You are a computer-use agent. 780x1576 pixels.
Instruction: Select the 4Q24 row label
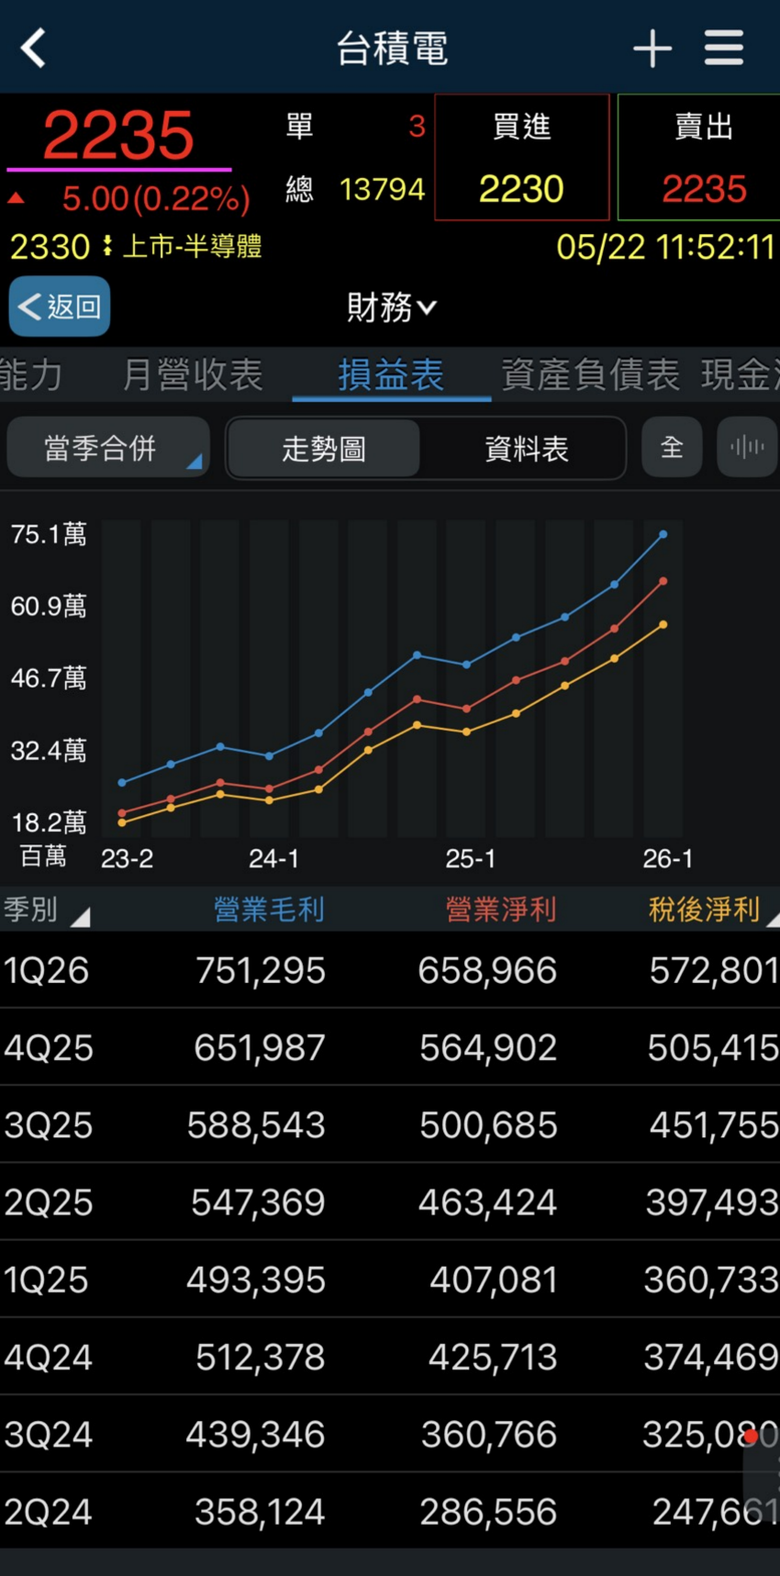(48, 1357)
